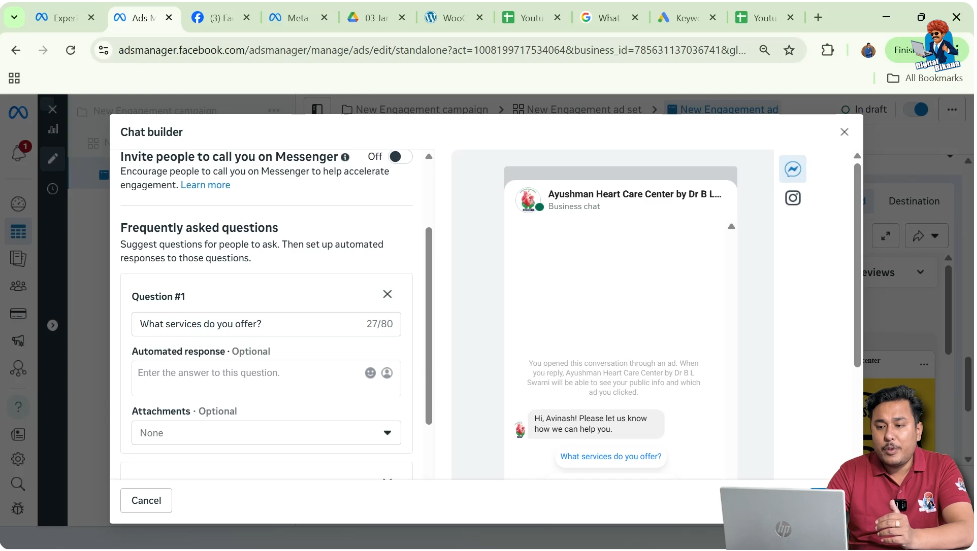977x551 pixels.
Task: Open Account overview gauge icon
Action: [18, 204]
